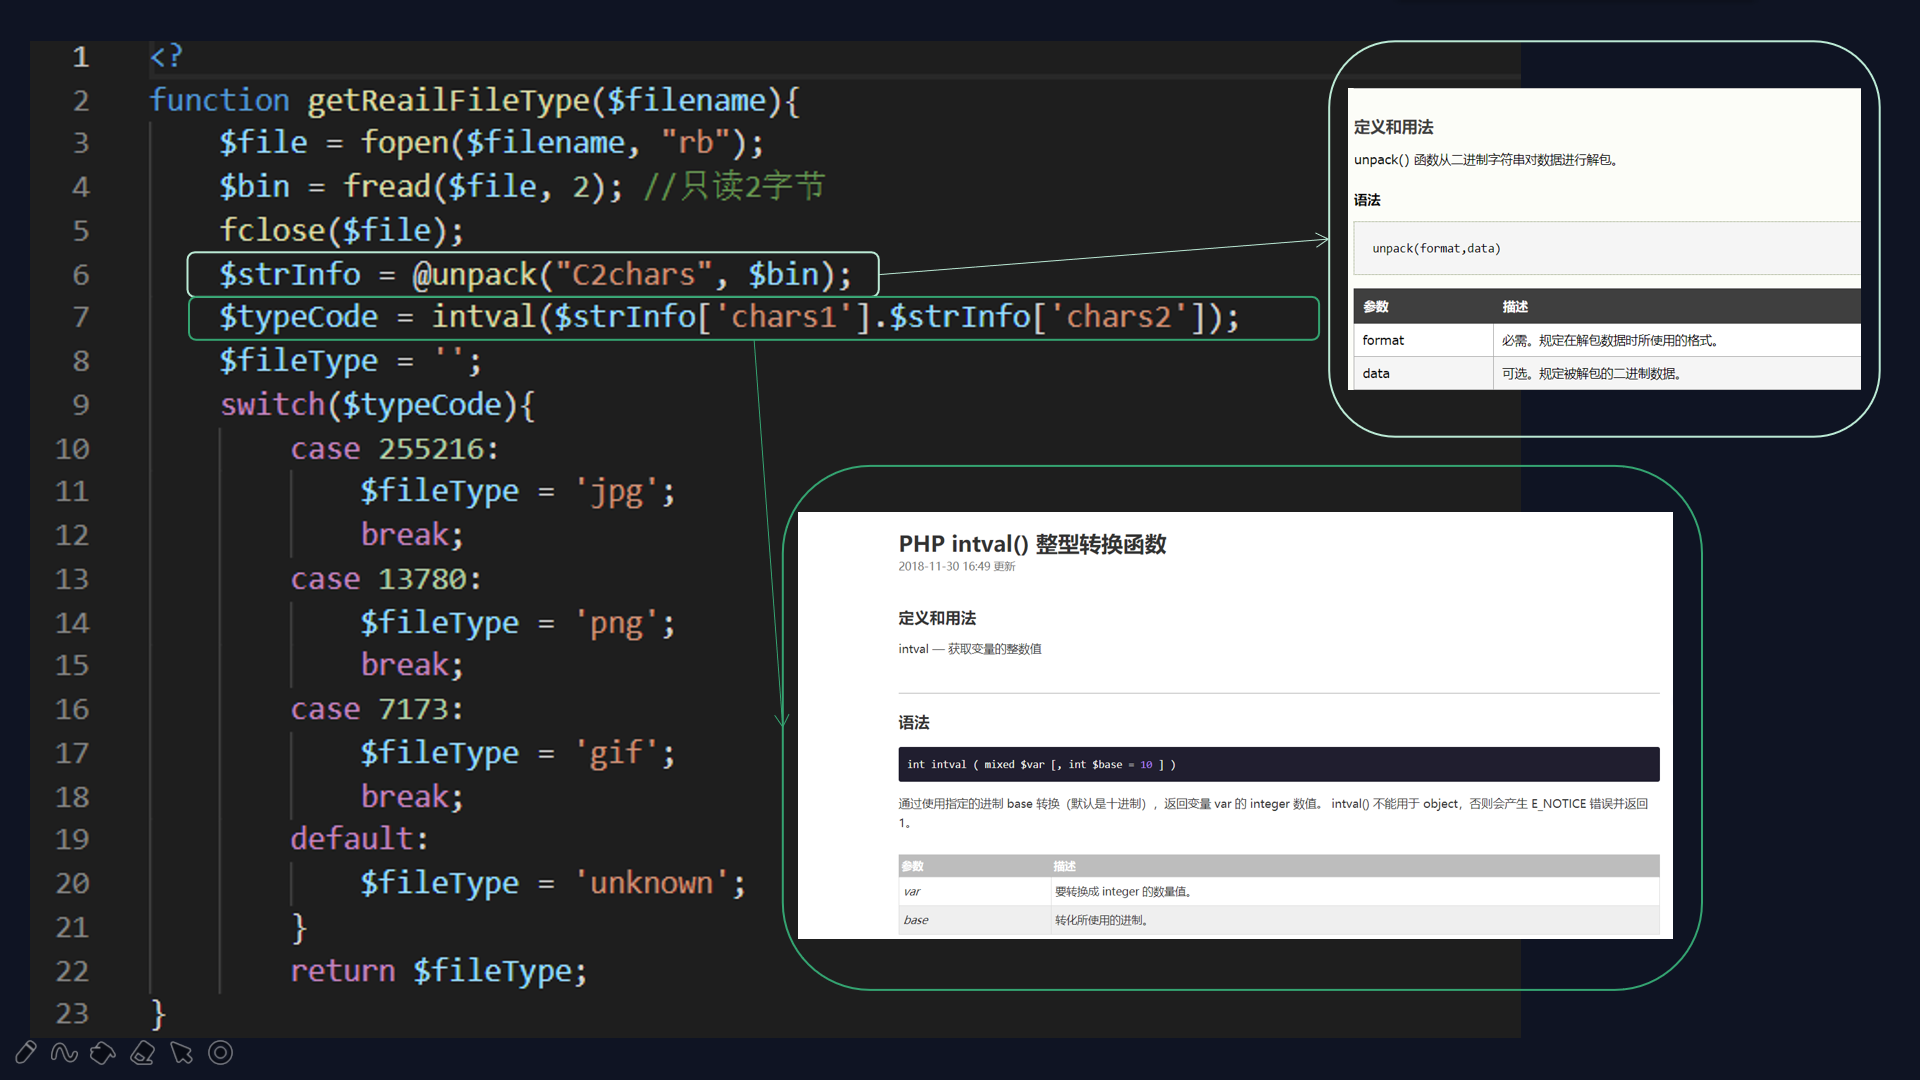Click the int intval syntax code block
Screen dimensions: 1920x1080
coord(1277,764)
